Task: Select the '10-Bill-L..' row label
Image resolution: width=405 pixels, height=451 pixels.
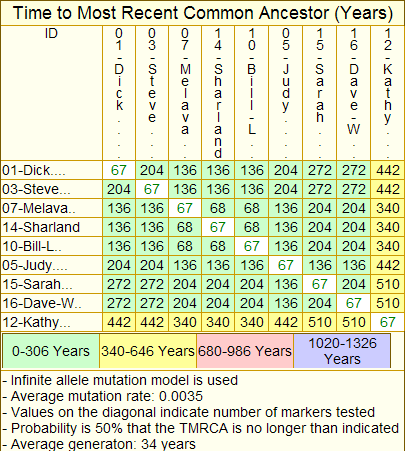Action: pos(51,246)
